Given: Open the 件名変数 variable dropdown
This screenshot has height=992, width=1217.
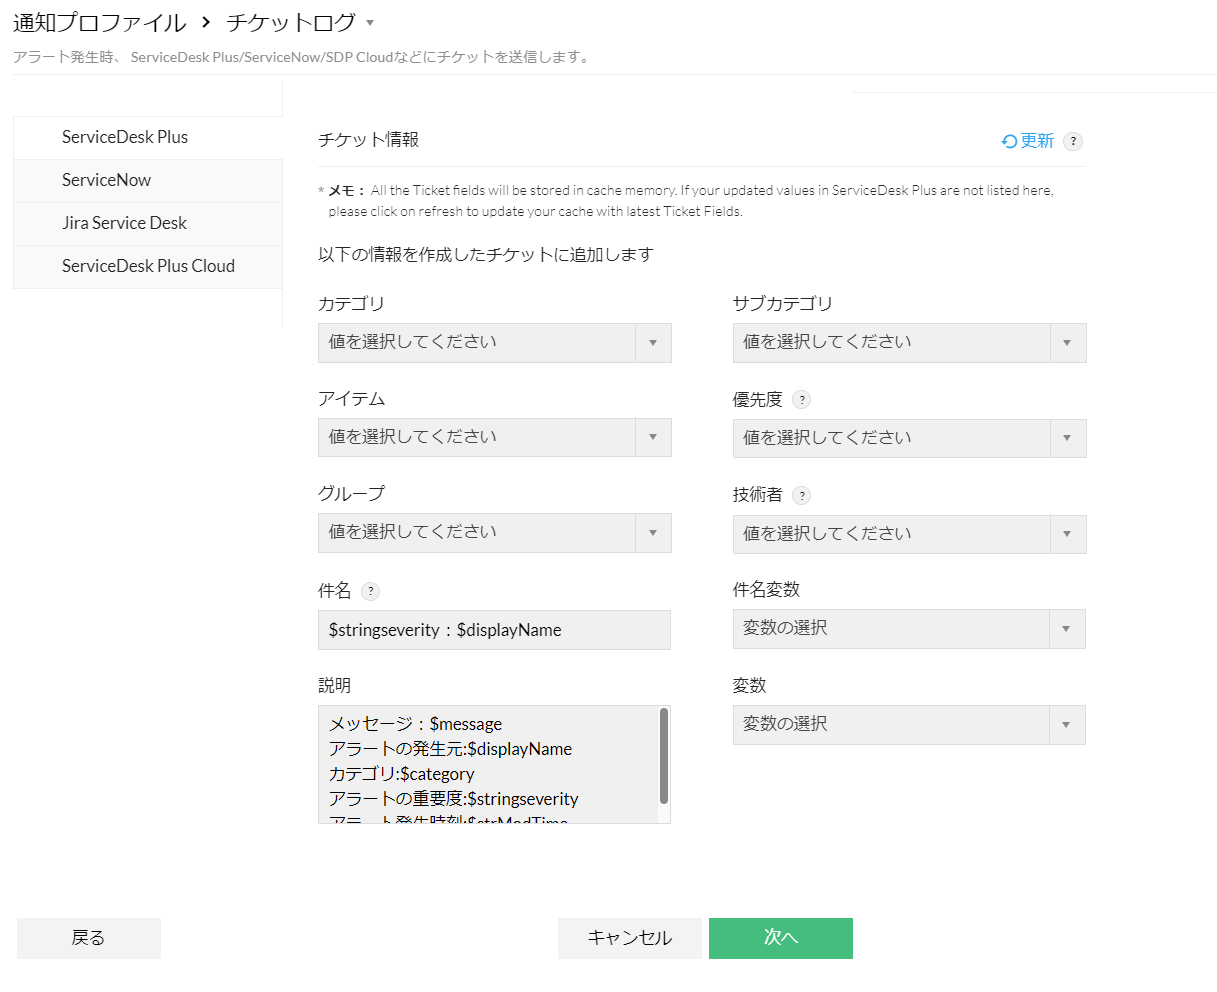Looking at the screenshot, I should pos(909,629).
